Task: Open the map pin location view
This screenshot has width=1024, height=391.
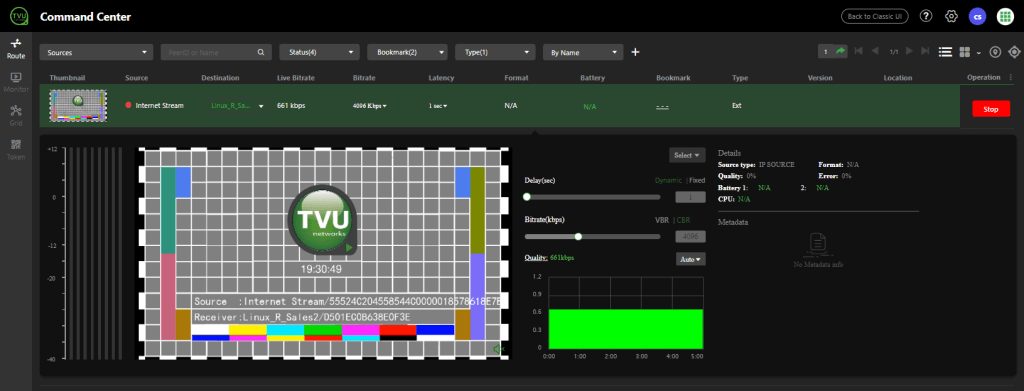Action: 995,52
